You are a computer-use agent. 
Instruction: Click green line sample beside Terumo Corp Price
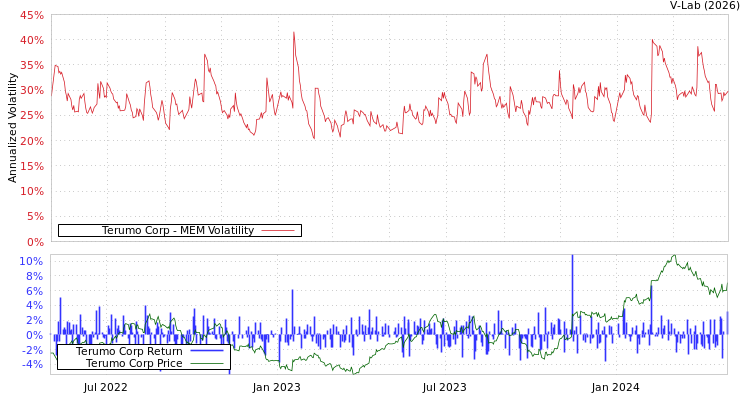[x=206, y=363]
